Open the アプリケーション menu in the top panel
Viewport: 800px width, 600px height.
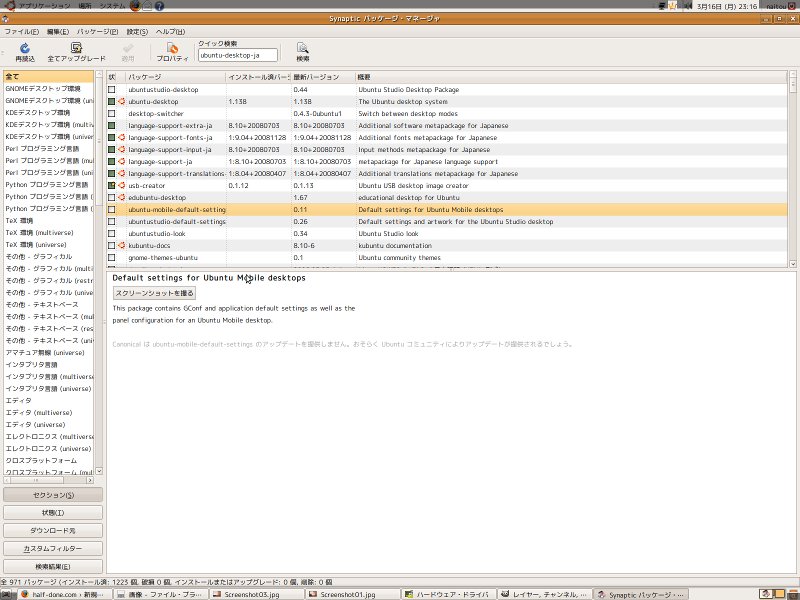click(44, 6)
